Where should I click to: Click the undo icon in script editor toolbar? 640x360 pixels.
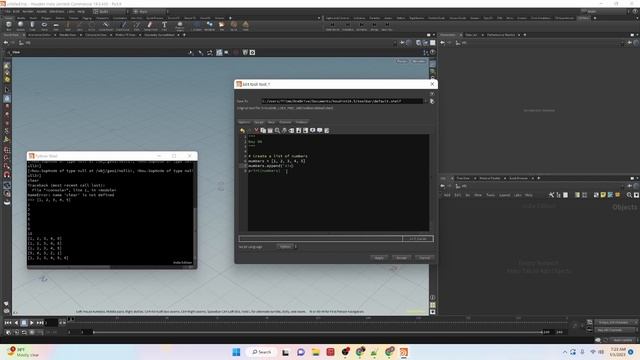(242, 130)
